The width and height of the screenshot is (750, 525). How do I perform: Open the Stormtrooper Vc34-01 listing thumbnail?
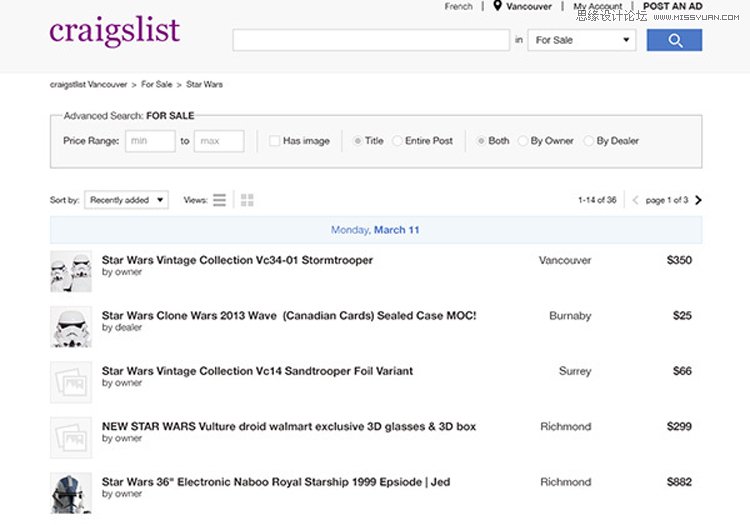click(71, 271)
